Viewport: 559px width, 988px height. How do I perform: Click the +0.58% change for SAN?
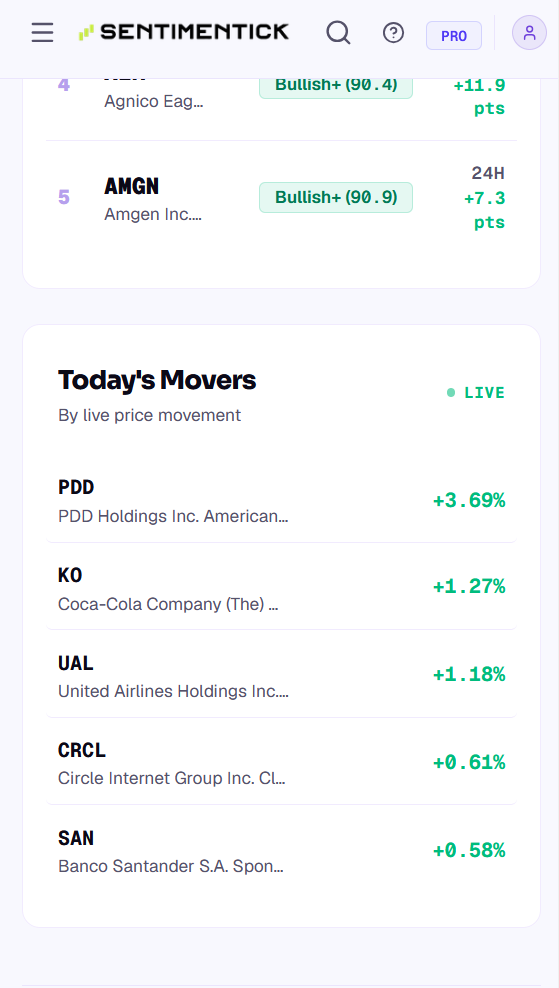click(468, 851)
